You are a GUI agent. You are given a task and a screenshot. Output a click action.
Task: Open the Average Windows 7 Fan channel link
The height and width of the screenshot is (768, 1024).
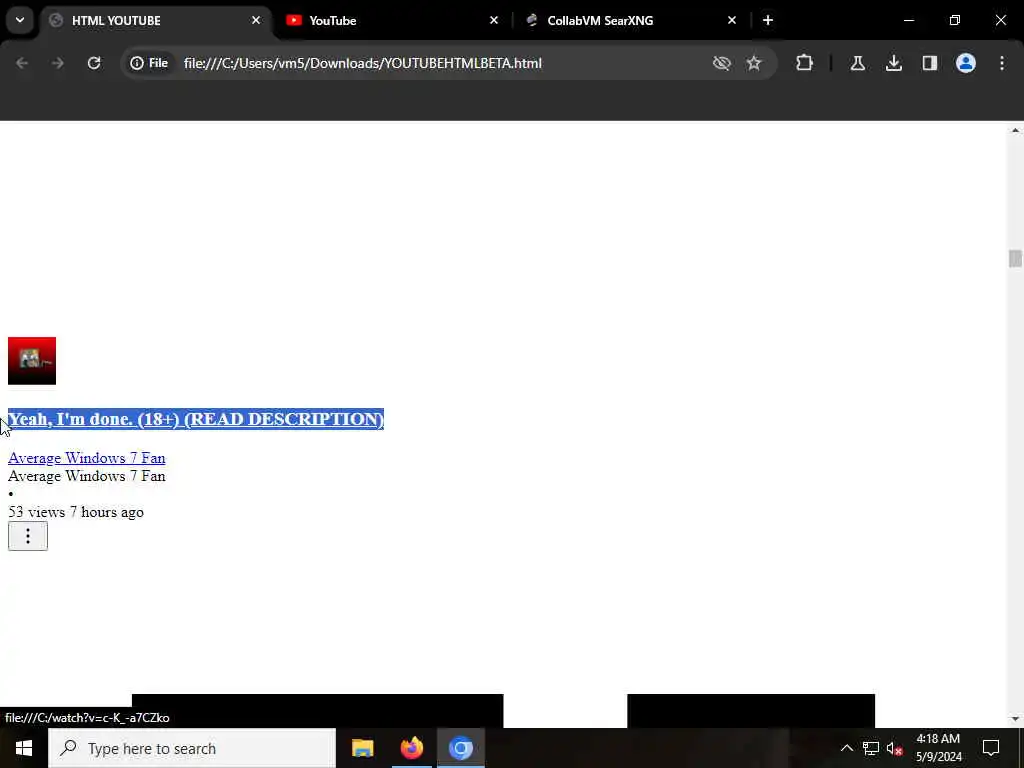[x=86, y=458]
